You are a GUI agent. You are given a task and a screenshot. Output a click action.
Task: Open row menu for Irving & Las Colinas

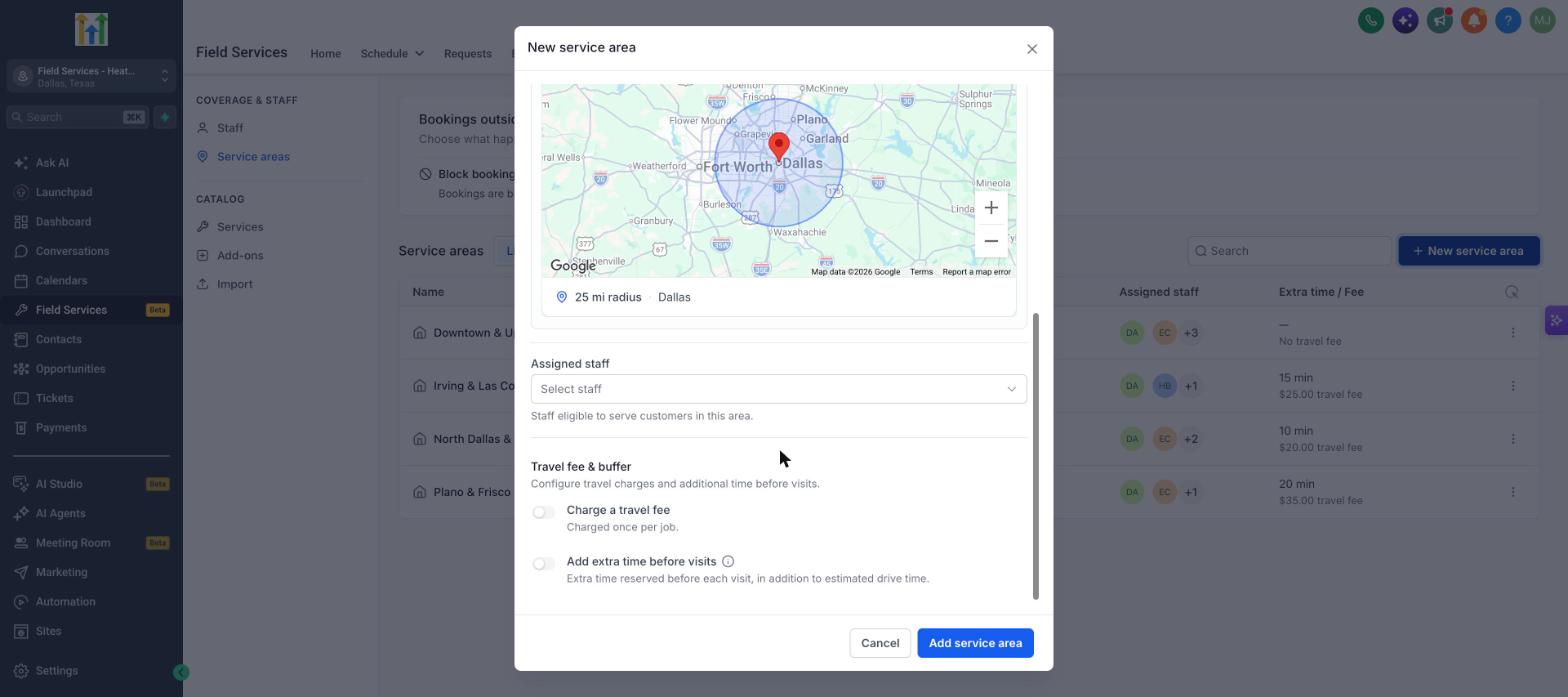click(x=1512, y=386)
